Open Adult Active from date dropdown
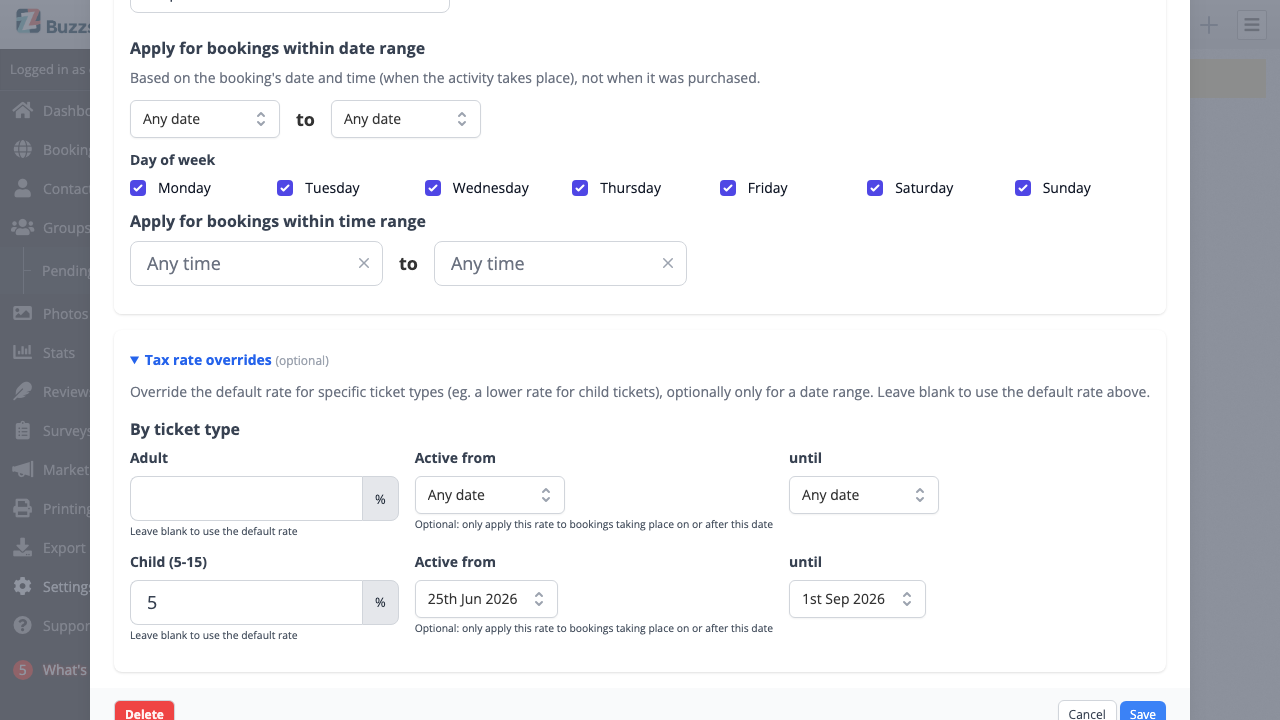 tap(490, 495)
